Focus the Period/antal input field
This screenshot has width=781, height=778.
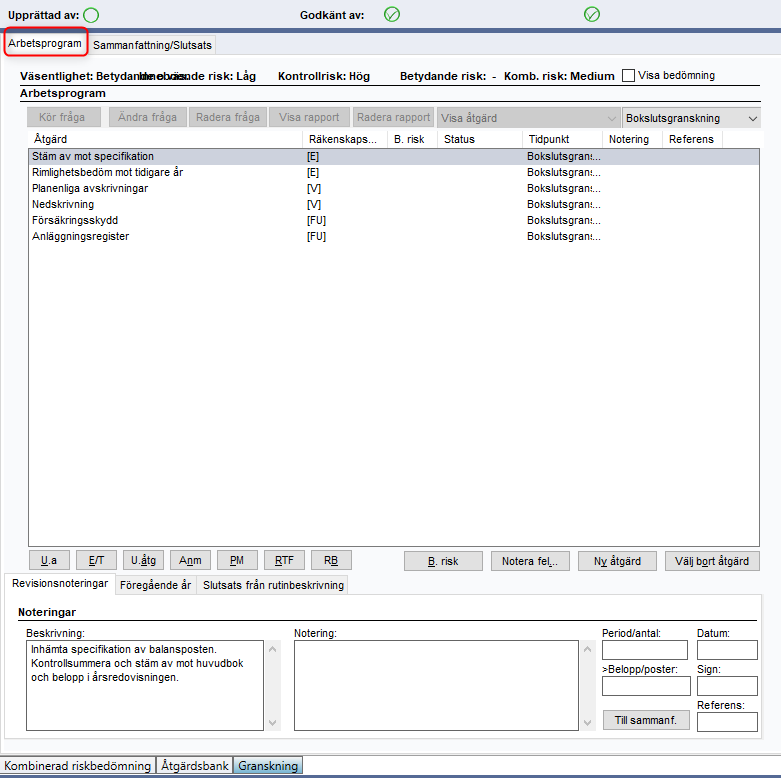645,650
